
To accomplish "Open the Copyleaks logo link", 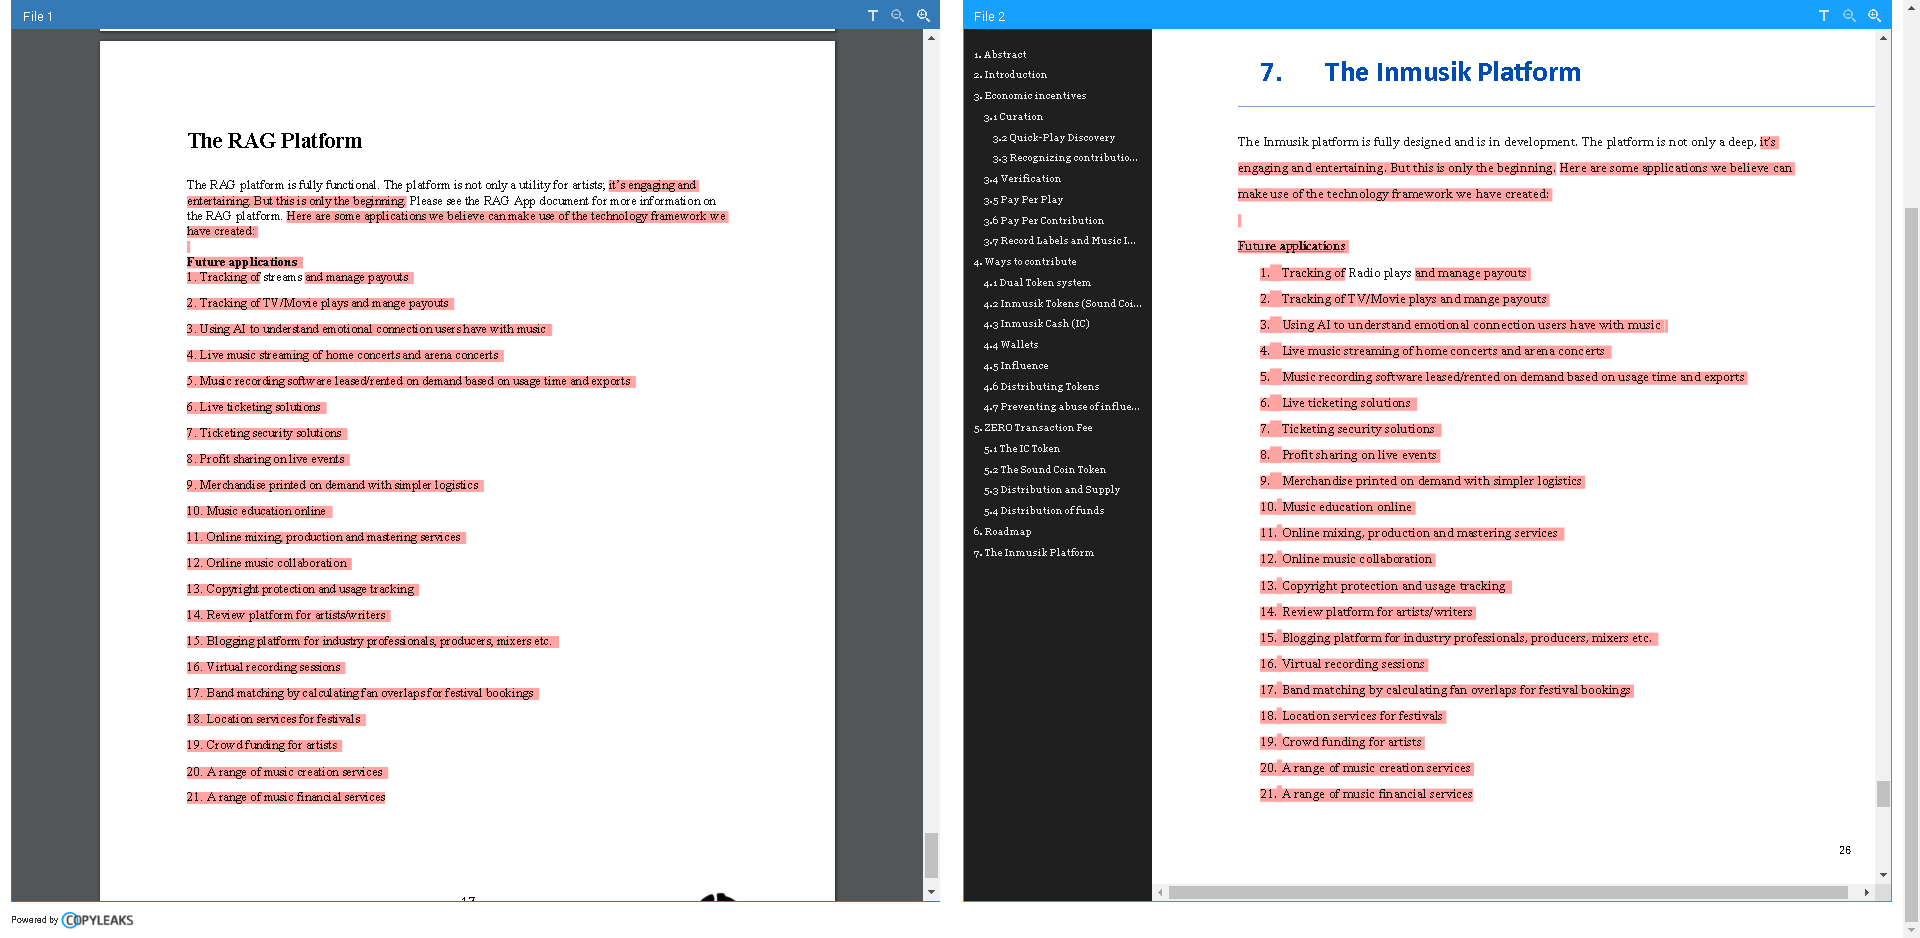I will click(x=97, y=920).
